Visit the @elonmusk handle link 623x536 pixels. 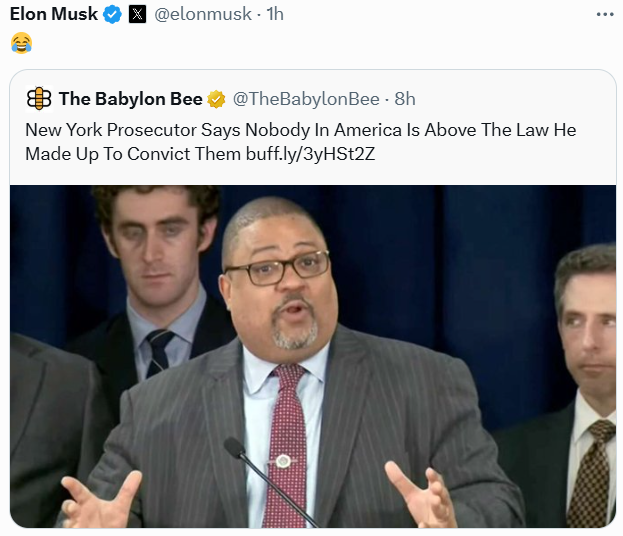[x=203, y=14]
